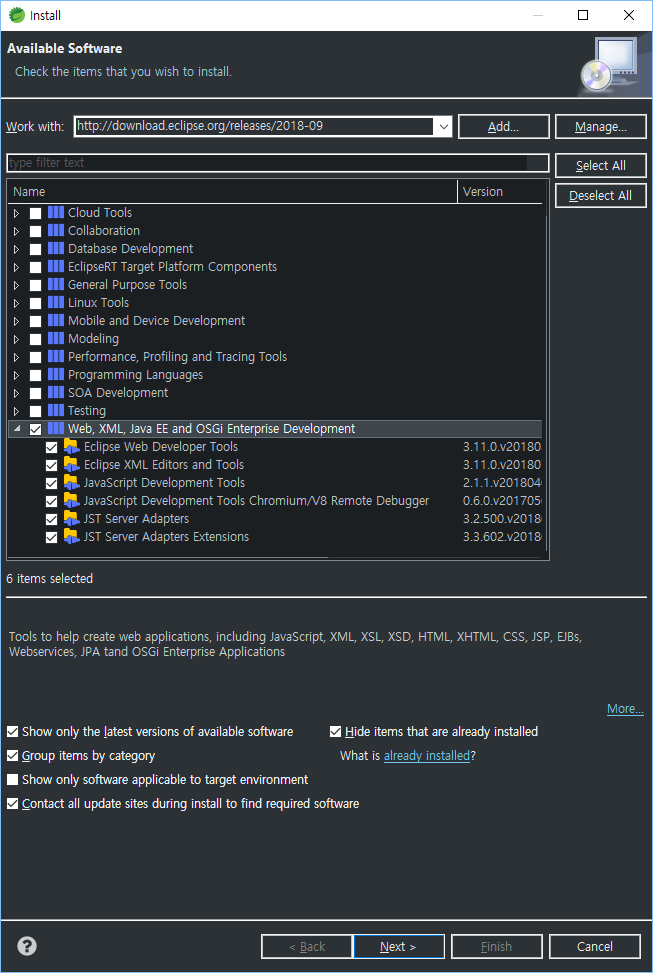Click the JST Server Adapters Extensions icon
The width and height of the screenshot is (653, 973).
(71, 537)
